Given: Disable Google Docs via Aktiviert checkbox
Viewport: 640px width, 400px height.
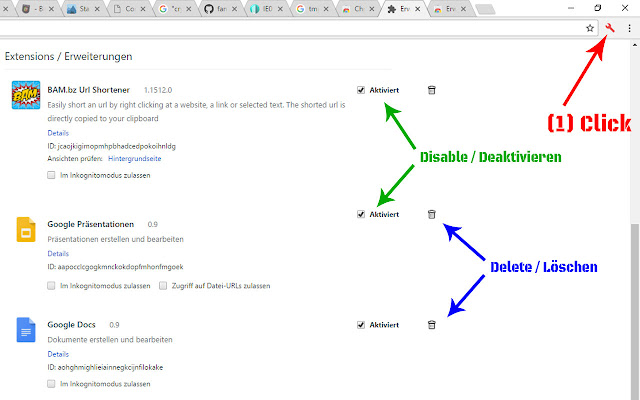Looking at the screenshot, I should [x=361, y=325].
